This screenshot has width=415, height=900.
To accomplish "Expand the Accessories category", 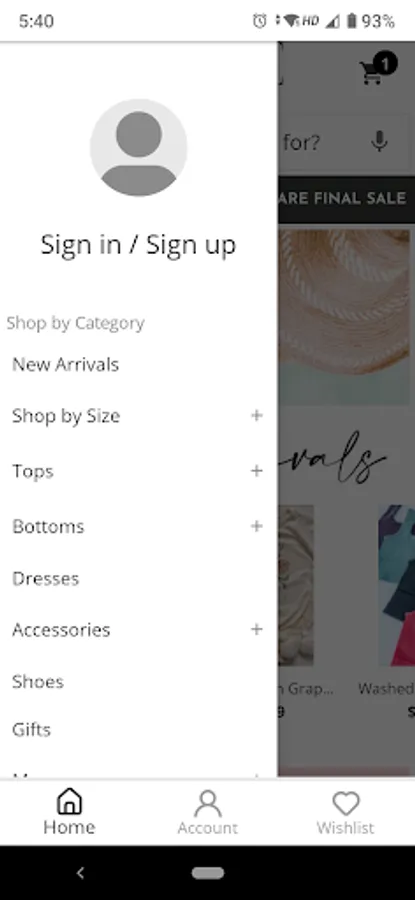I will (257, 629).
